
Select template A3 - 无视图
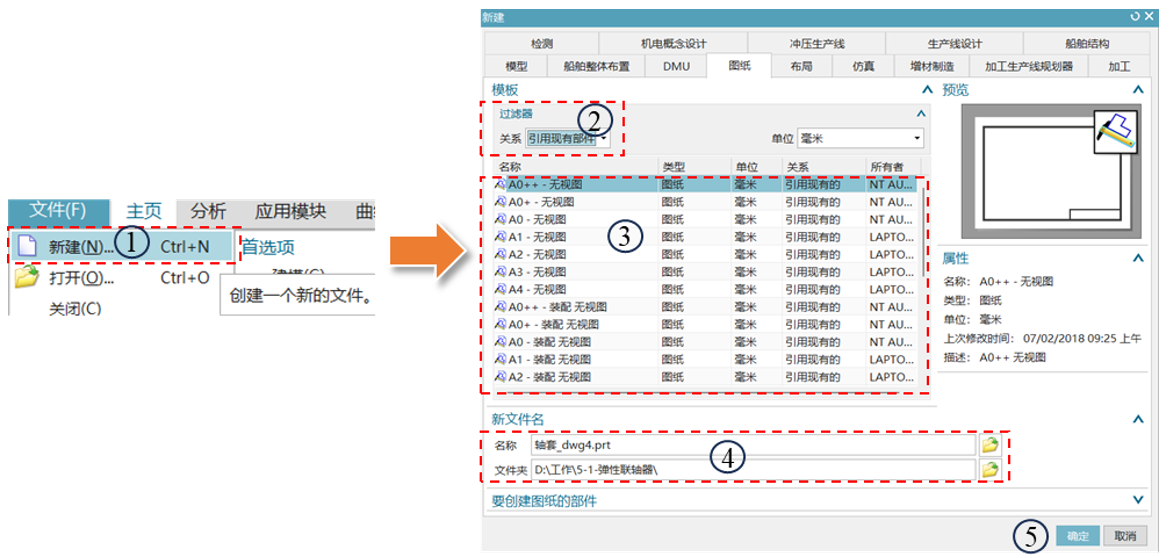point(705,272)
